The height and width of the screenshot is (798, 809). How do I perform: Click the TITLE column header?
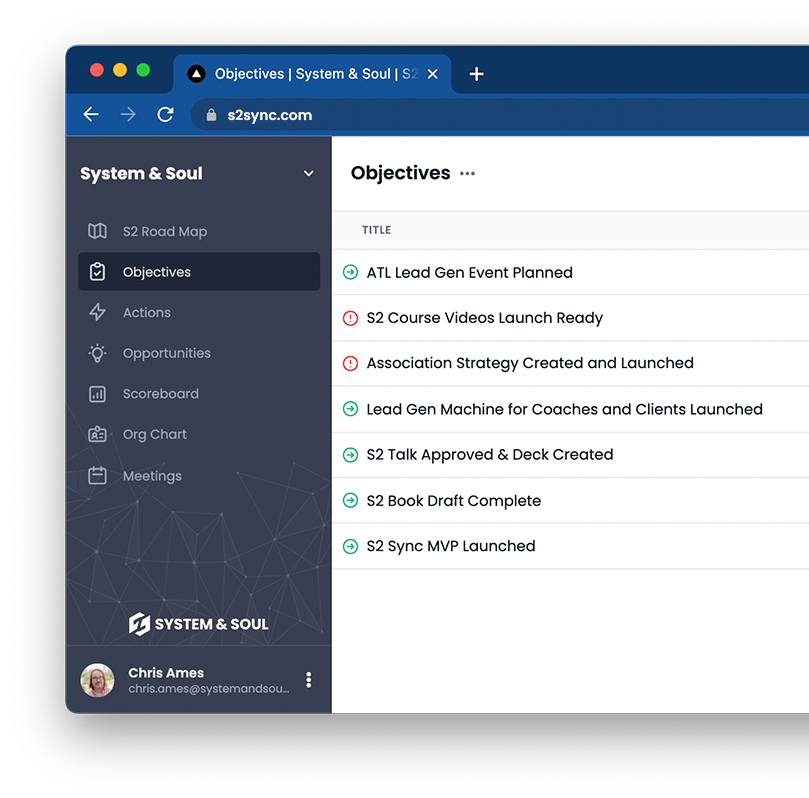(376, 230)
